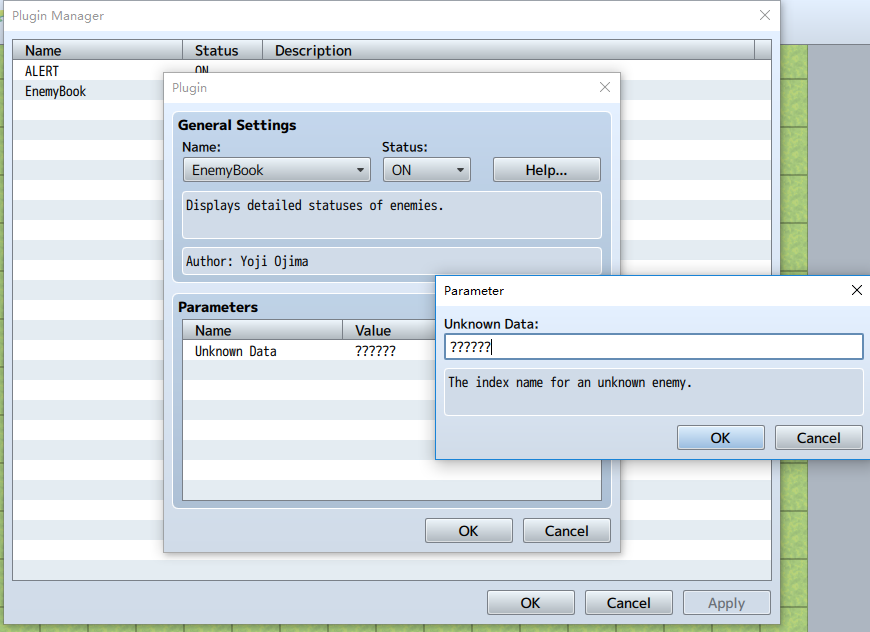The width and height of the screenshot is (870, 632).
Task: Click the 'Displays detailed statuses of enemies.' description
Action: (315, 205)
